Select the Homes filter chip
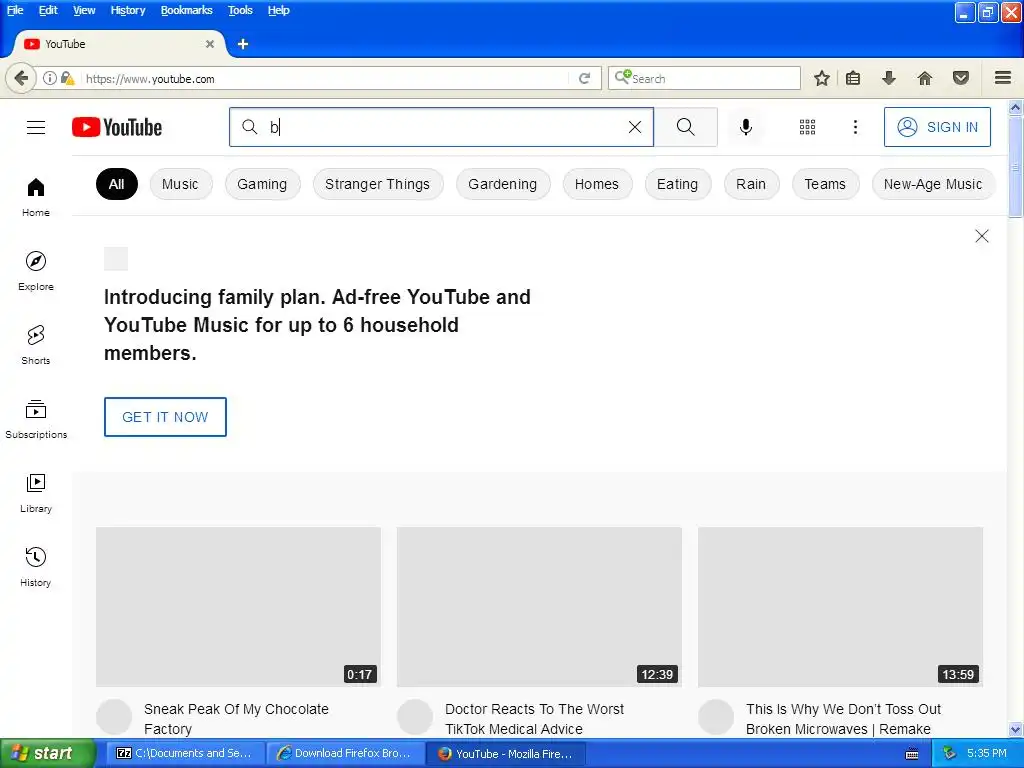The image size is (1024, 768). [x=597, y=184]
